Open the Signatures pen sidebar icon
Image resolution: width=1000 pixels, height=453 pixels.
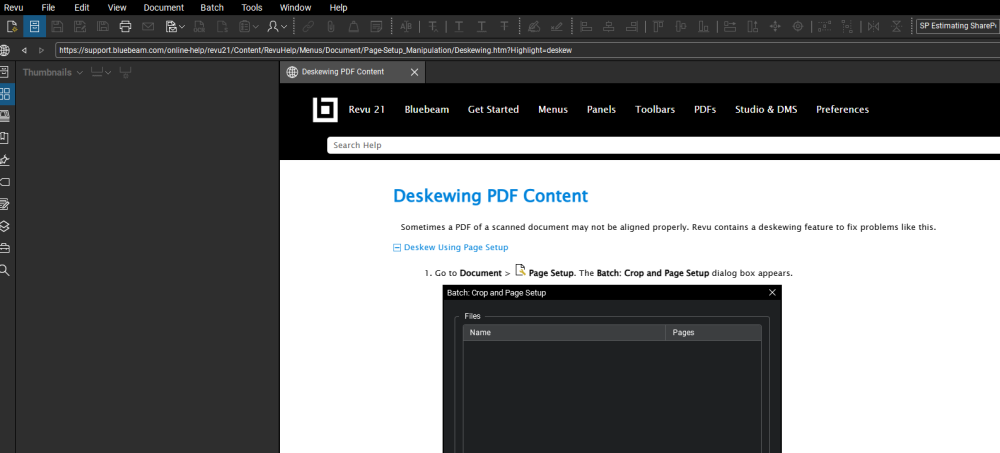pos(5,160)
